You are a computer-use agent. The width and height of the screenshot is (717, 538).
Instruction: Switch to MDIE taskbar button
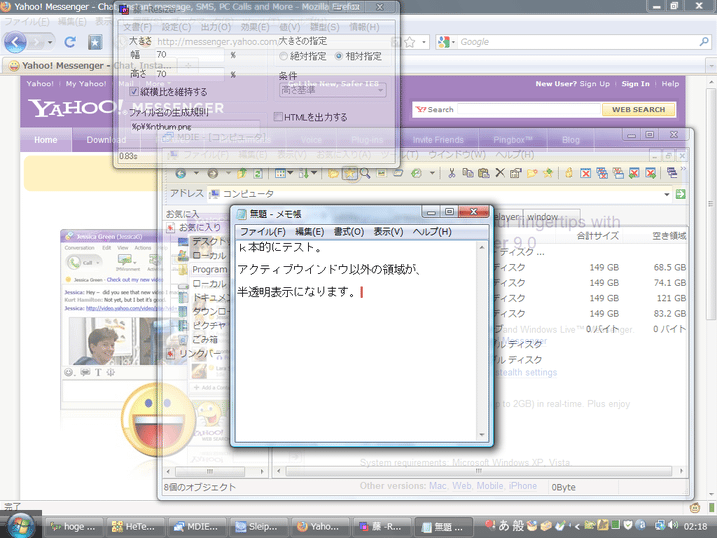pos(197,527)
